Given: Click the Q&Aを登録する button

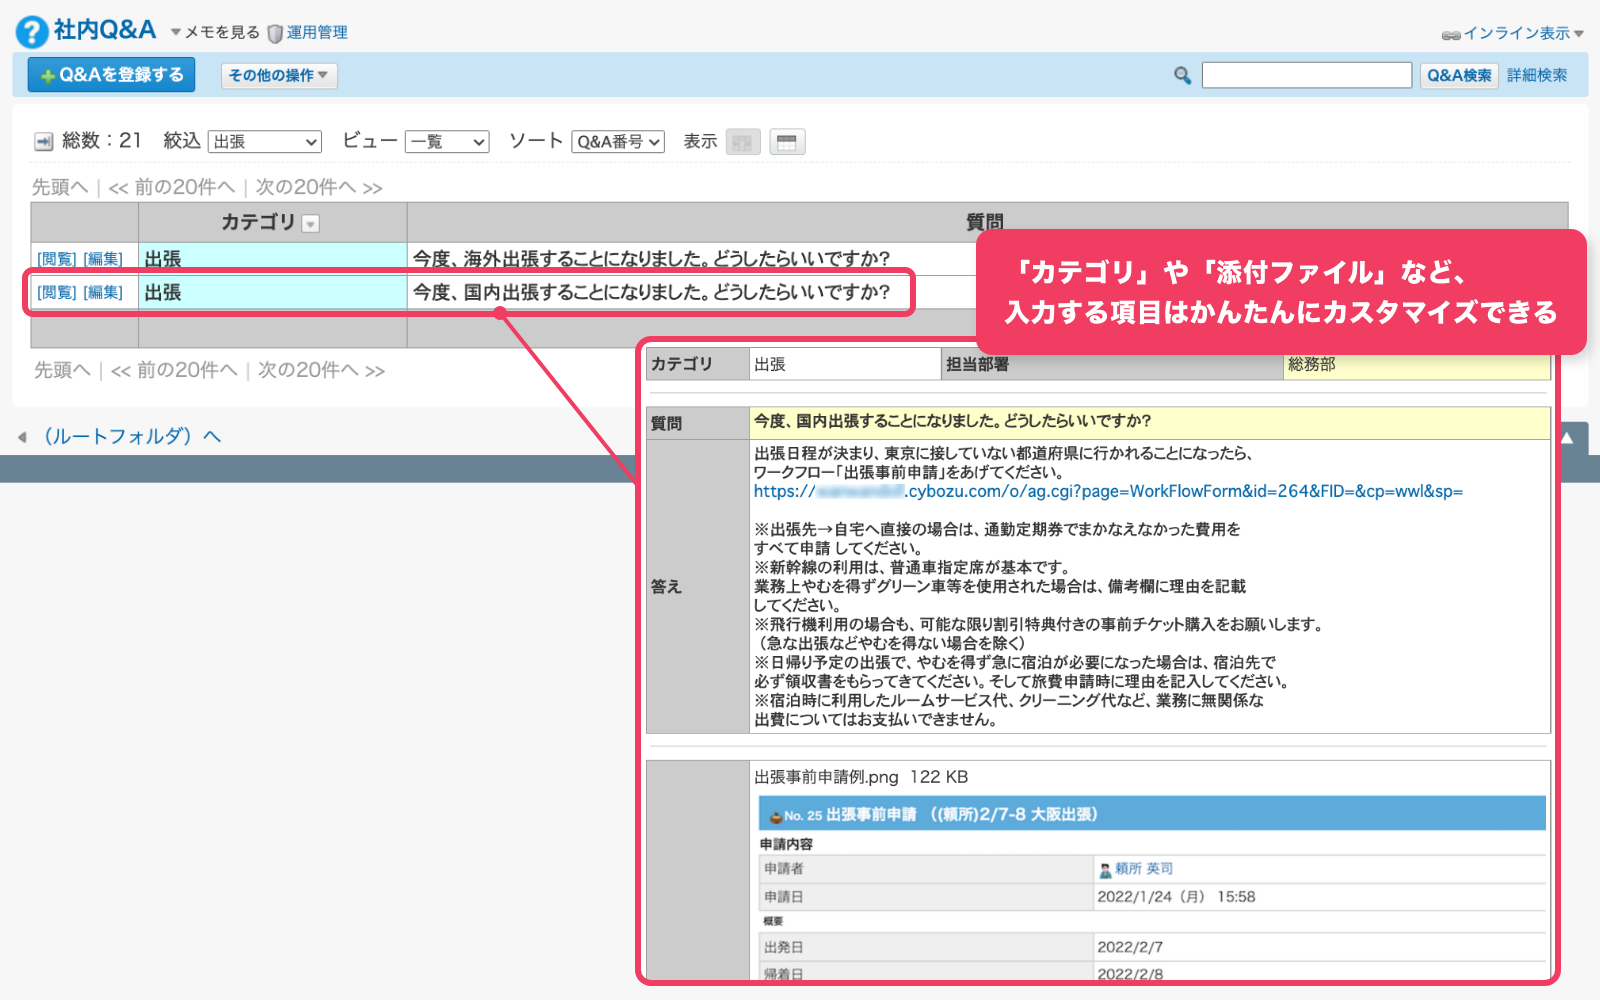Looking at the screenshot, I should (x=111, y=75).
